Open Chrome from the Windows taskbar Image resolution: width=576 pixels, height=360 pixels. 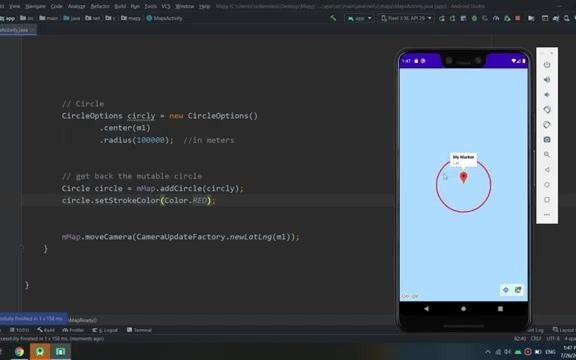click(x=19, y=352)
